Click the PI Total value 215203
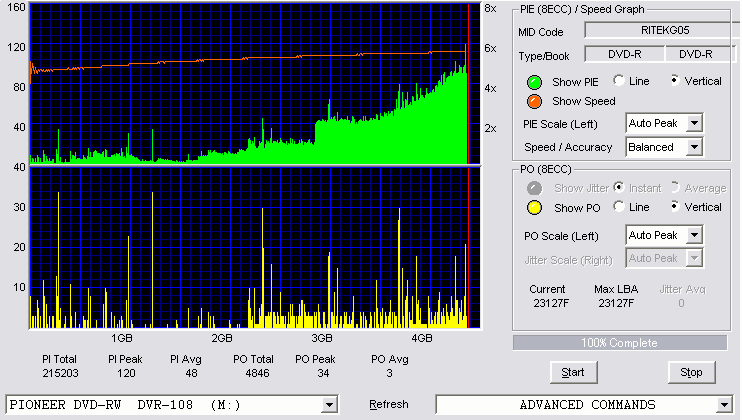Viewport: 742px width, 420px height. click(60, 373)
